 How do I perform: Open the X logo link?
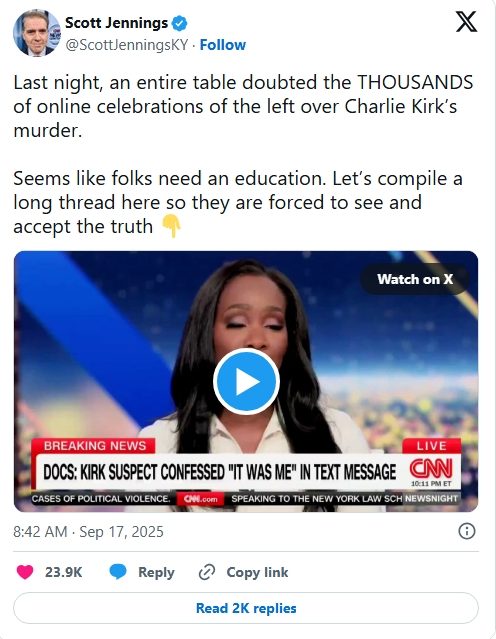pos(466,22)
